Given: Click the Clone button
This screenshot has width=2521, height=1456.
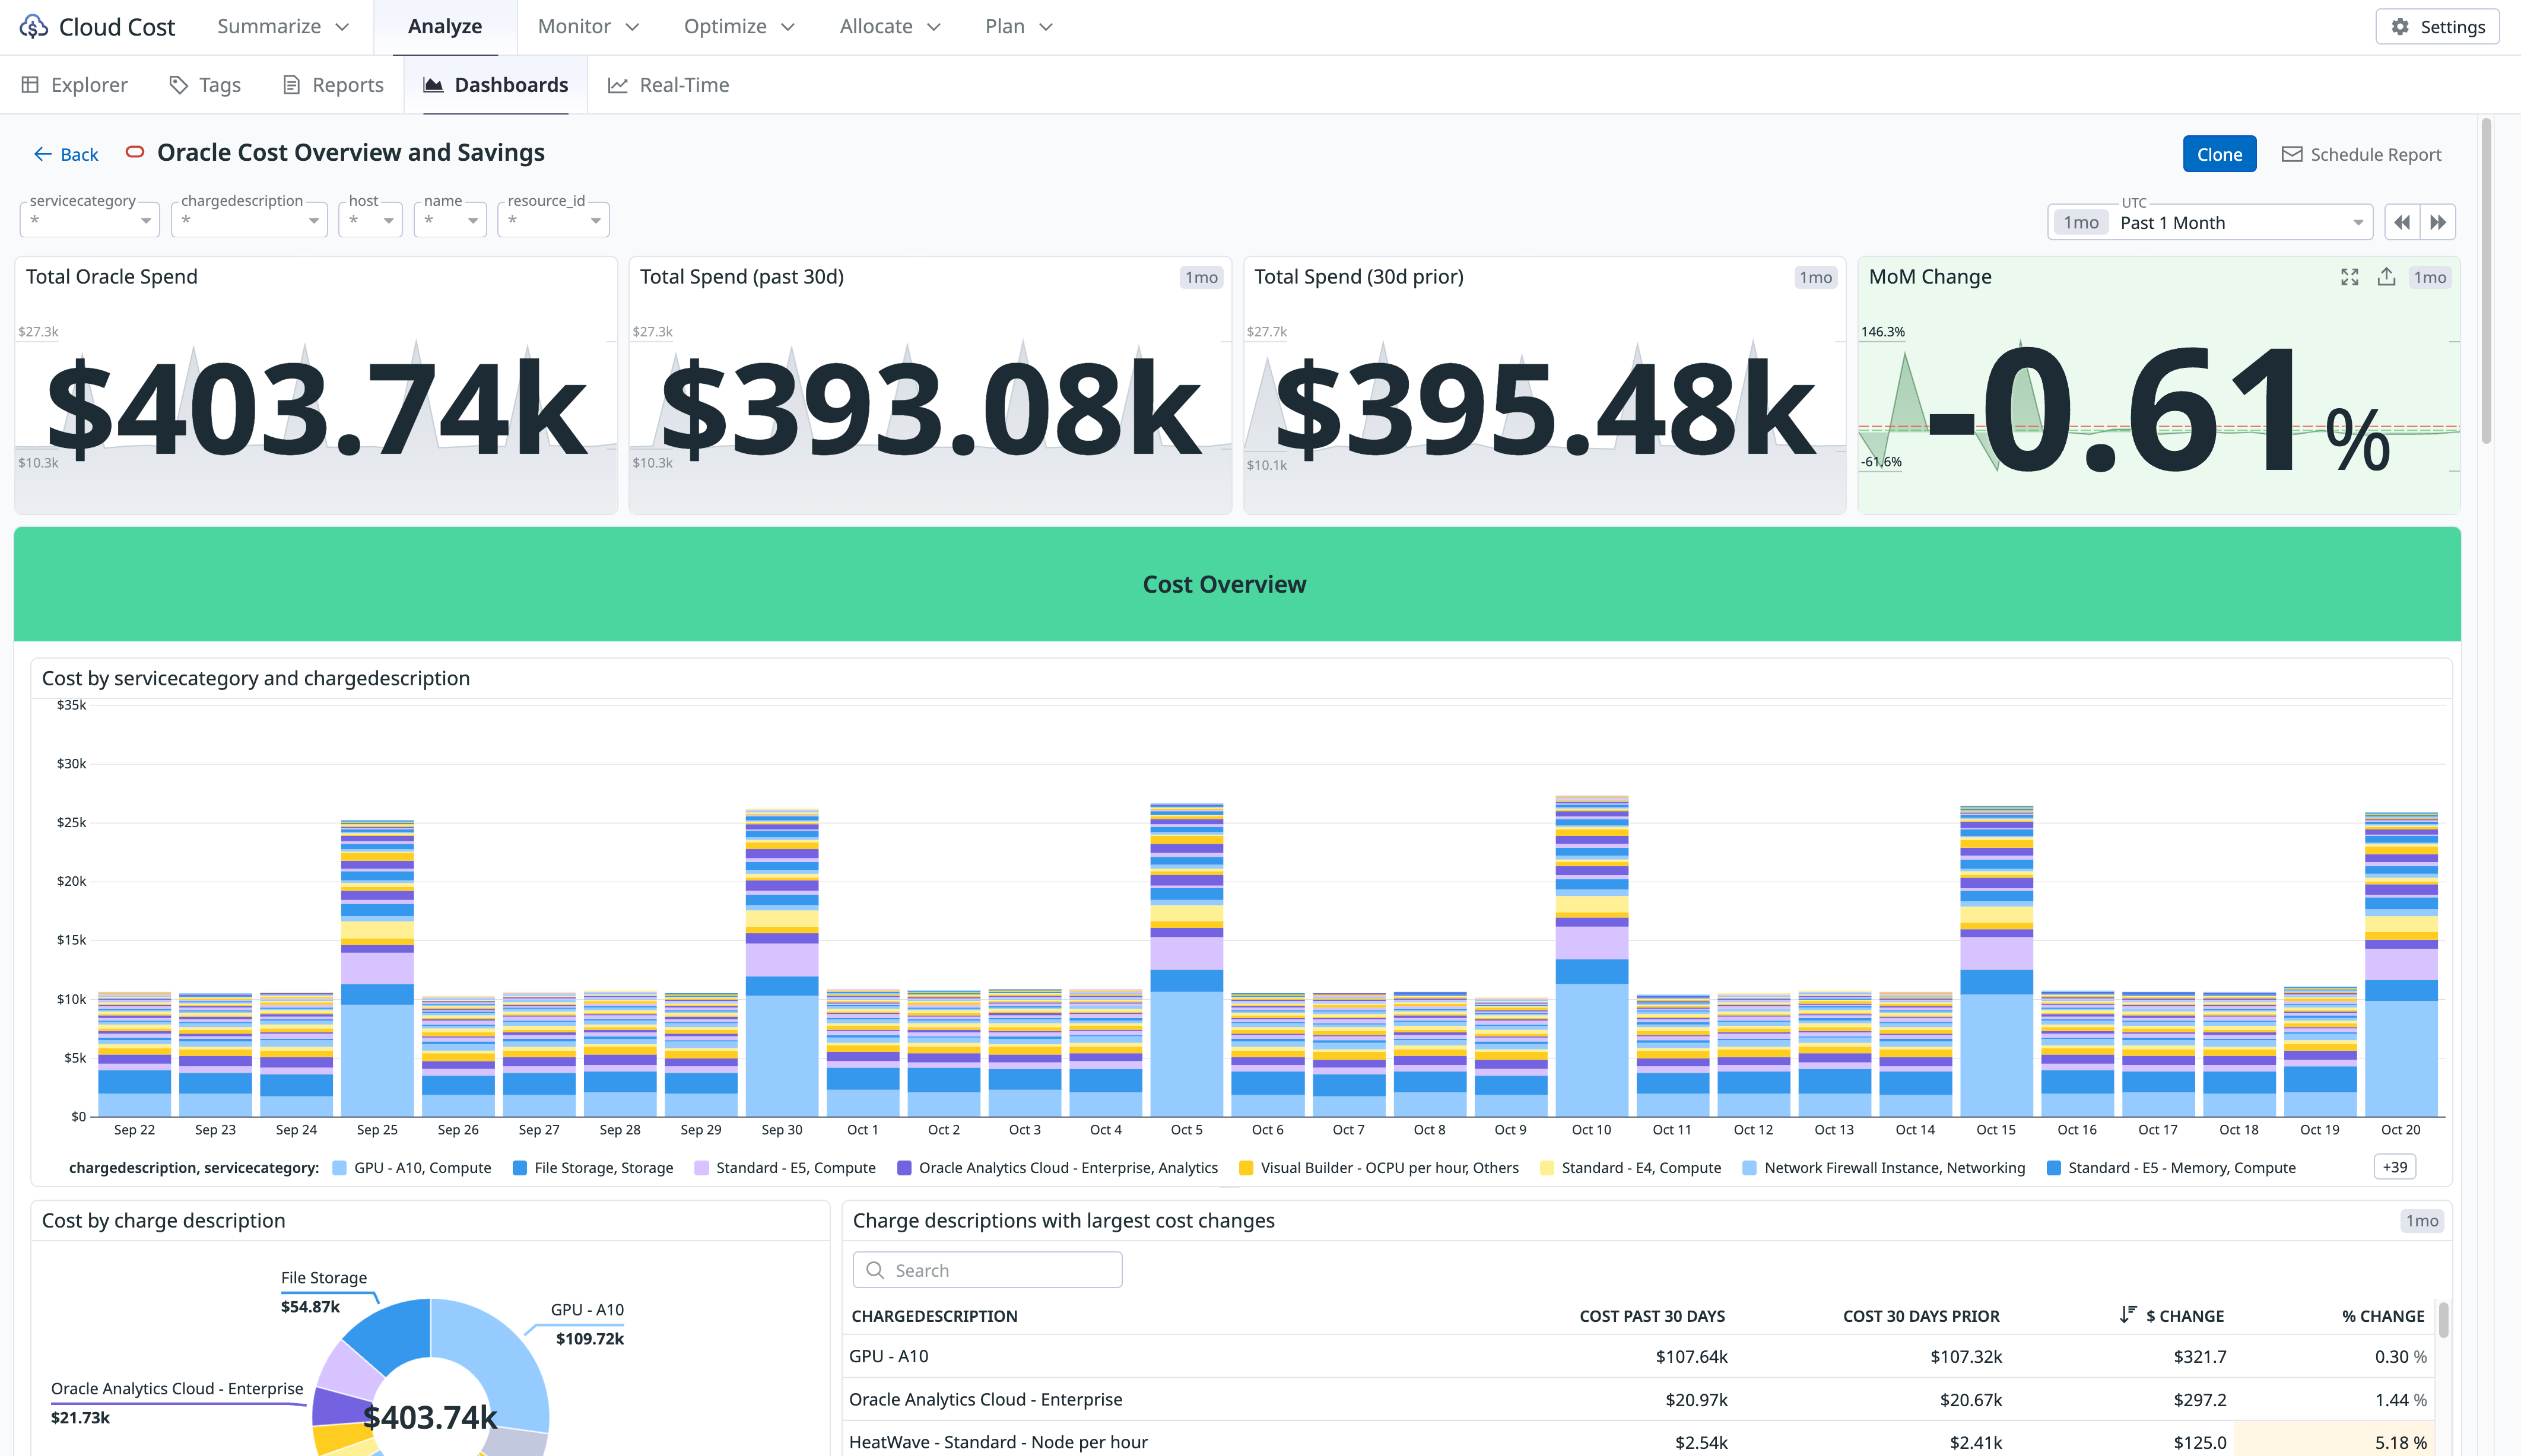Looking at the screenshot, I should [2219, 154].
